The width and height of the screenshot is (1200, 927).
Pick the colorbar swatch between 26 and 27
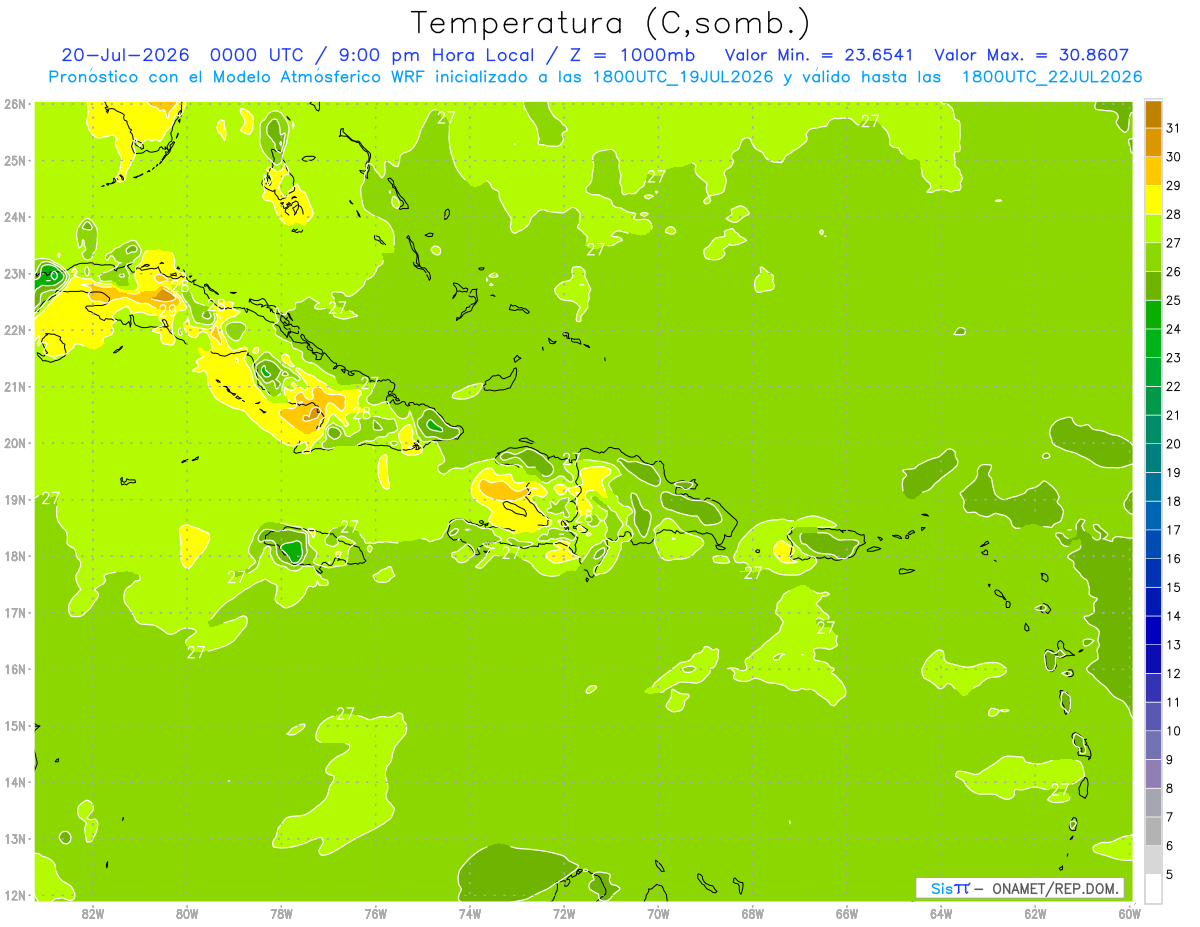1153,257
